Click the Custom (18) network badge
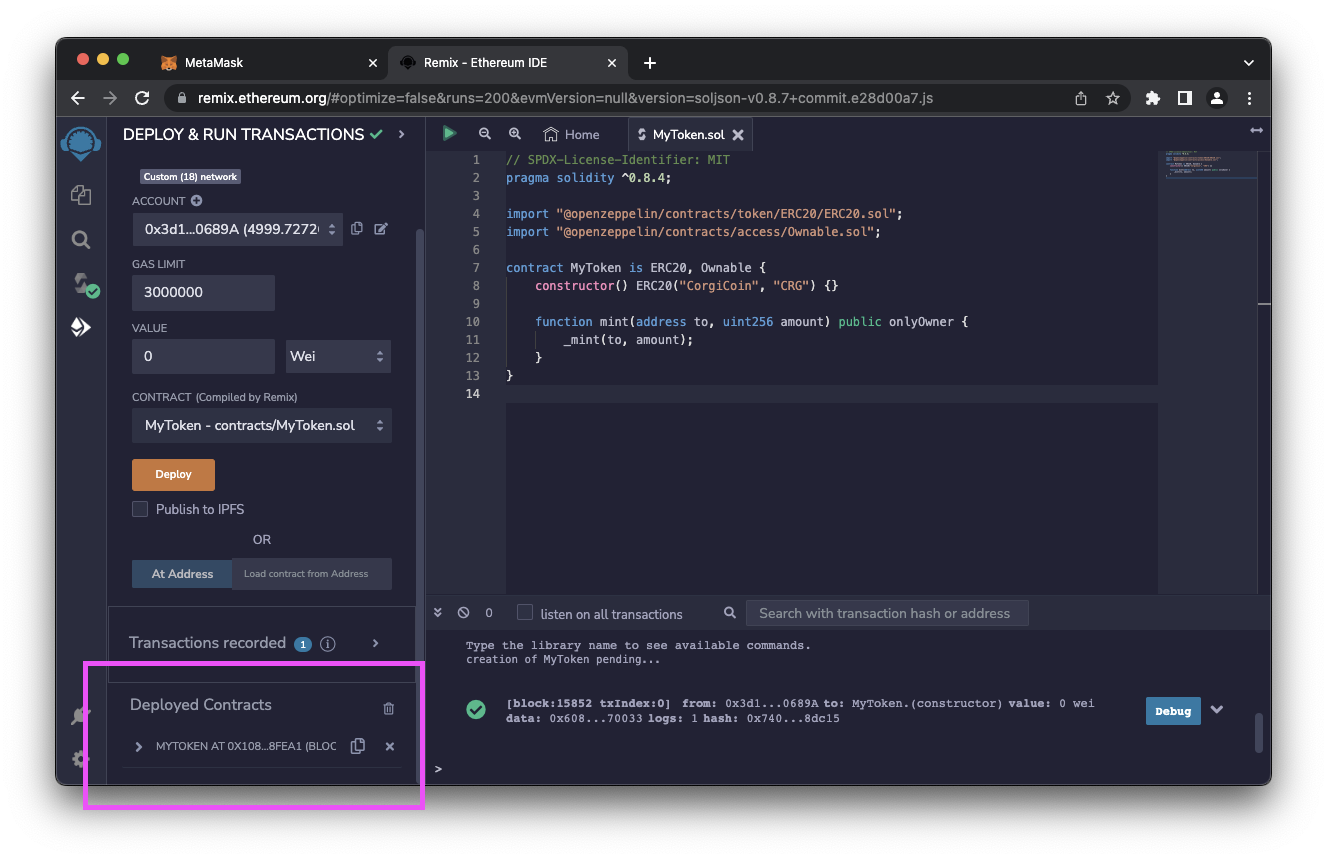1327x859 pixels. click(x=190, y=176)
